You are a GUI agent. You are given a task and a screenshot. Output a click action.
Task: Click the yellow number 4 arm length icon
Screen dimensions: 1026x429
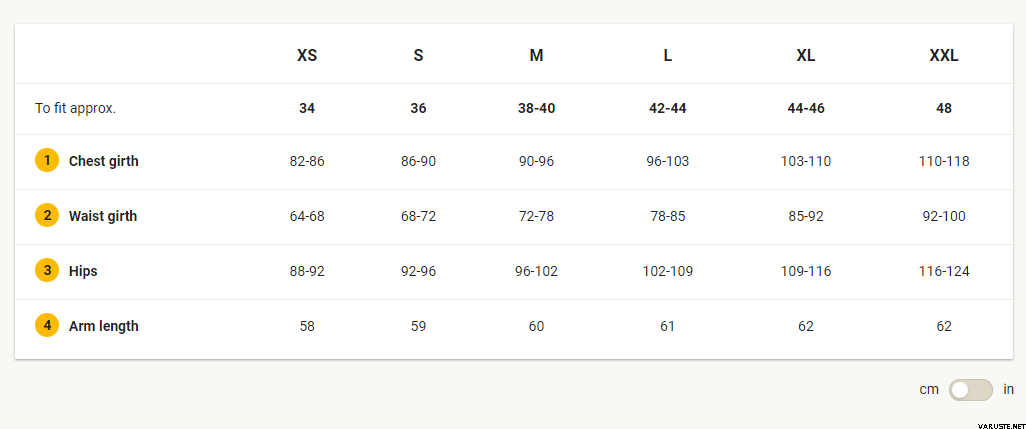point(47,326)
